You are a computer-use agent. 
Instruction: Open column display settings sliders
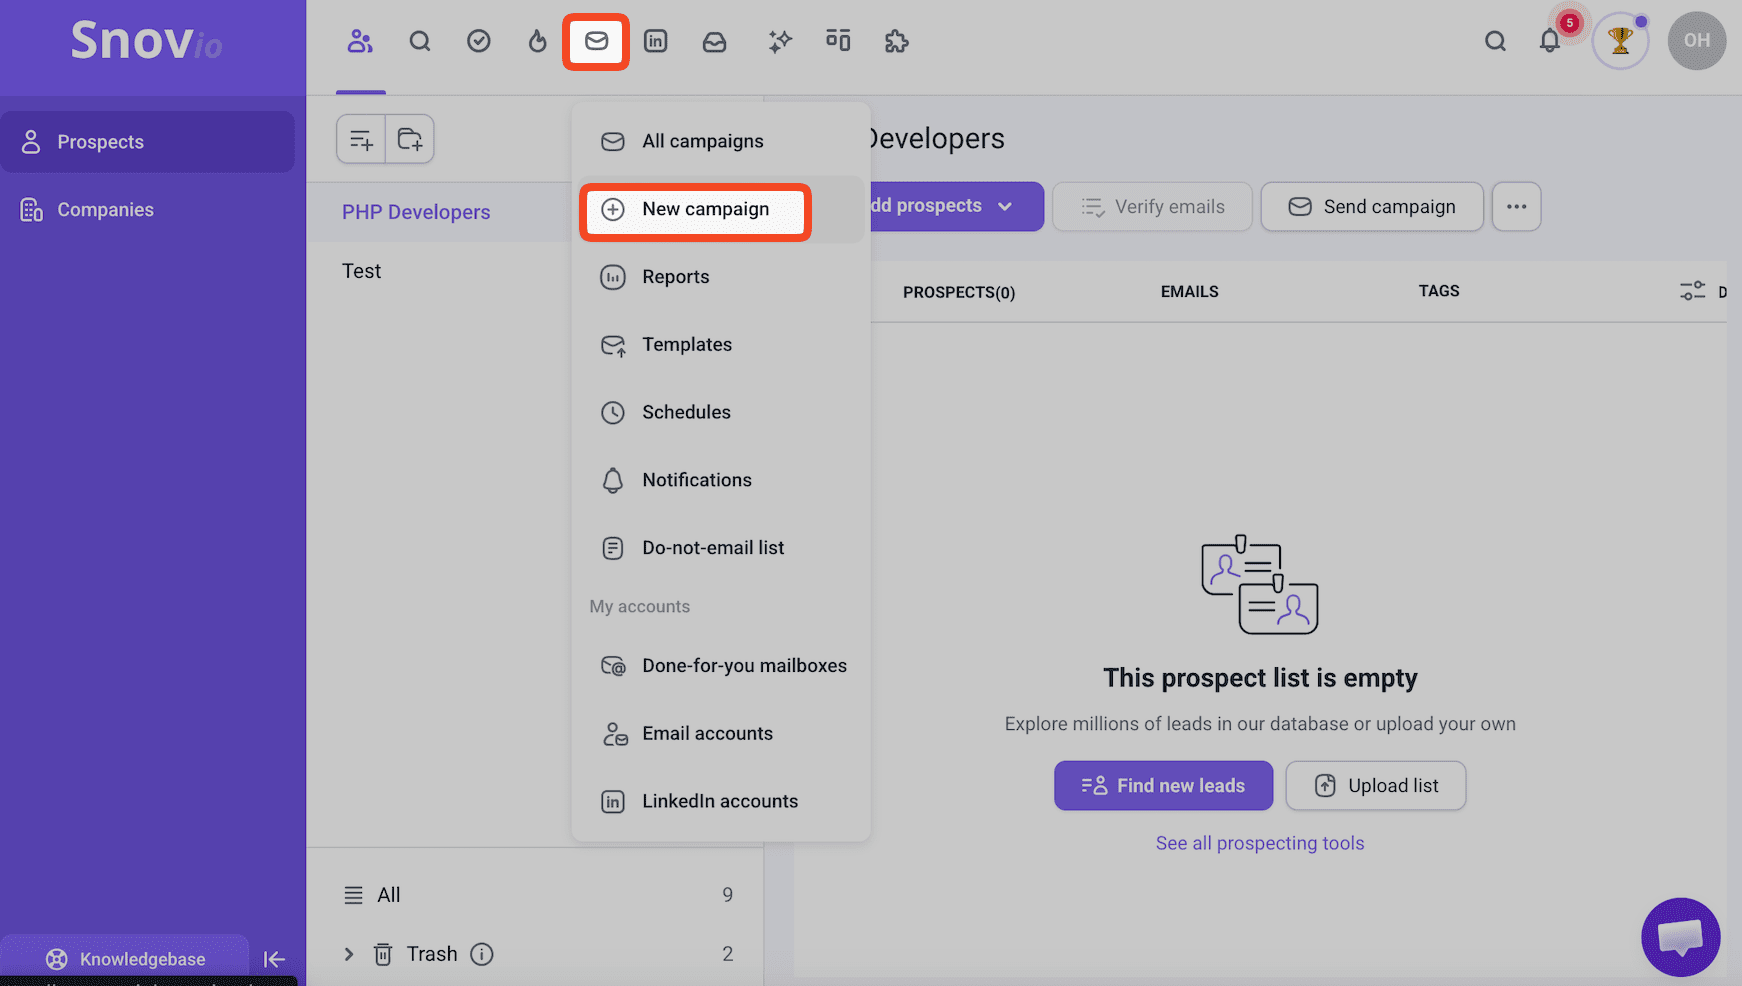pyautogui.click(x=1692, y=291)
